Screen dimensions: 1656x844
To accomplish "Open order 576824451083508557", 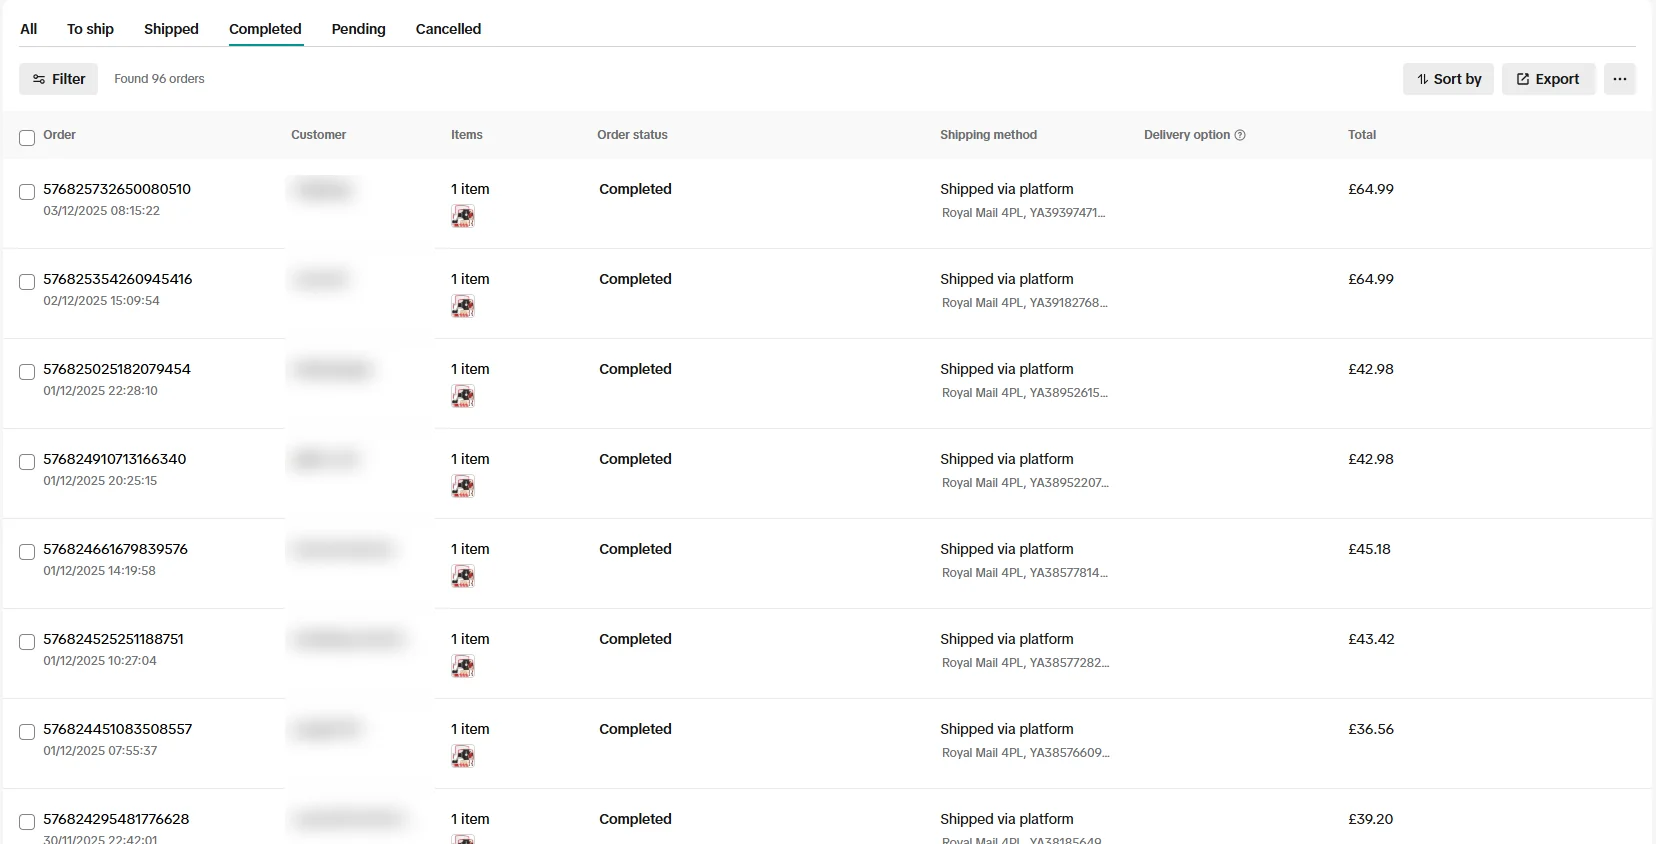I will (x=118, y=729).
